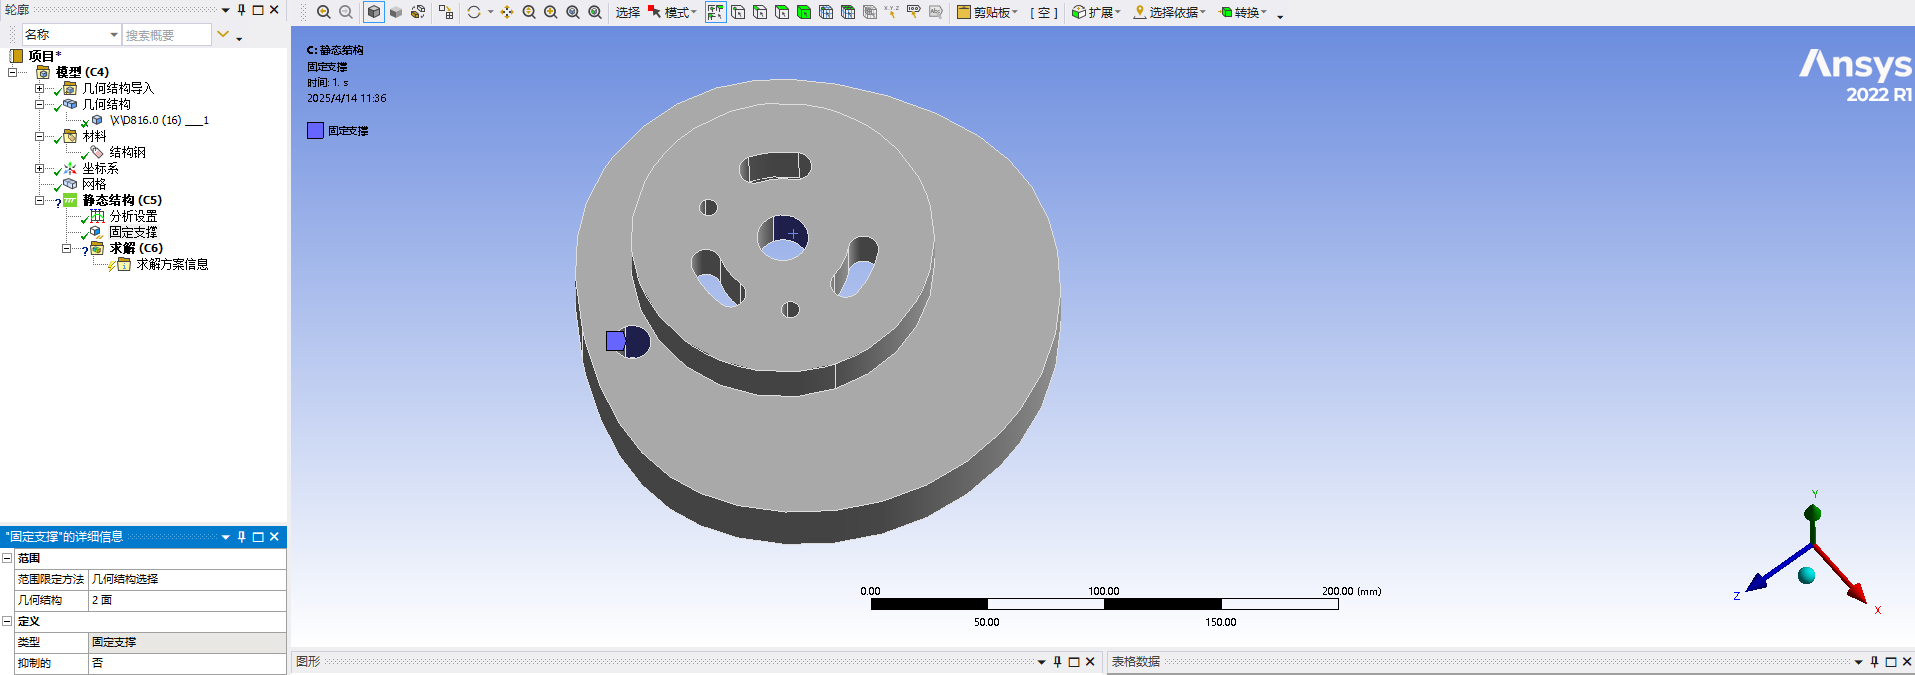
Task: Select the node selection filter
Action: [x=826, y=12]
